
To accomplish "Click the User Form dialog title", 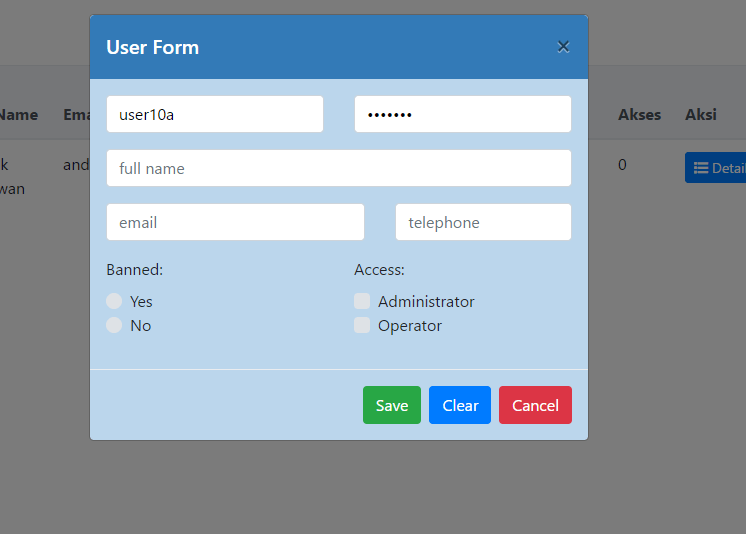I will click(153, 47).
